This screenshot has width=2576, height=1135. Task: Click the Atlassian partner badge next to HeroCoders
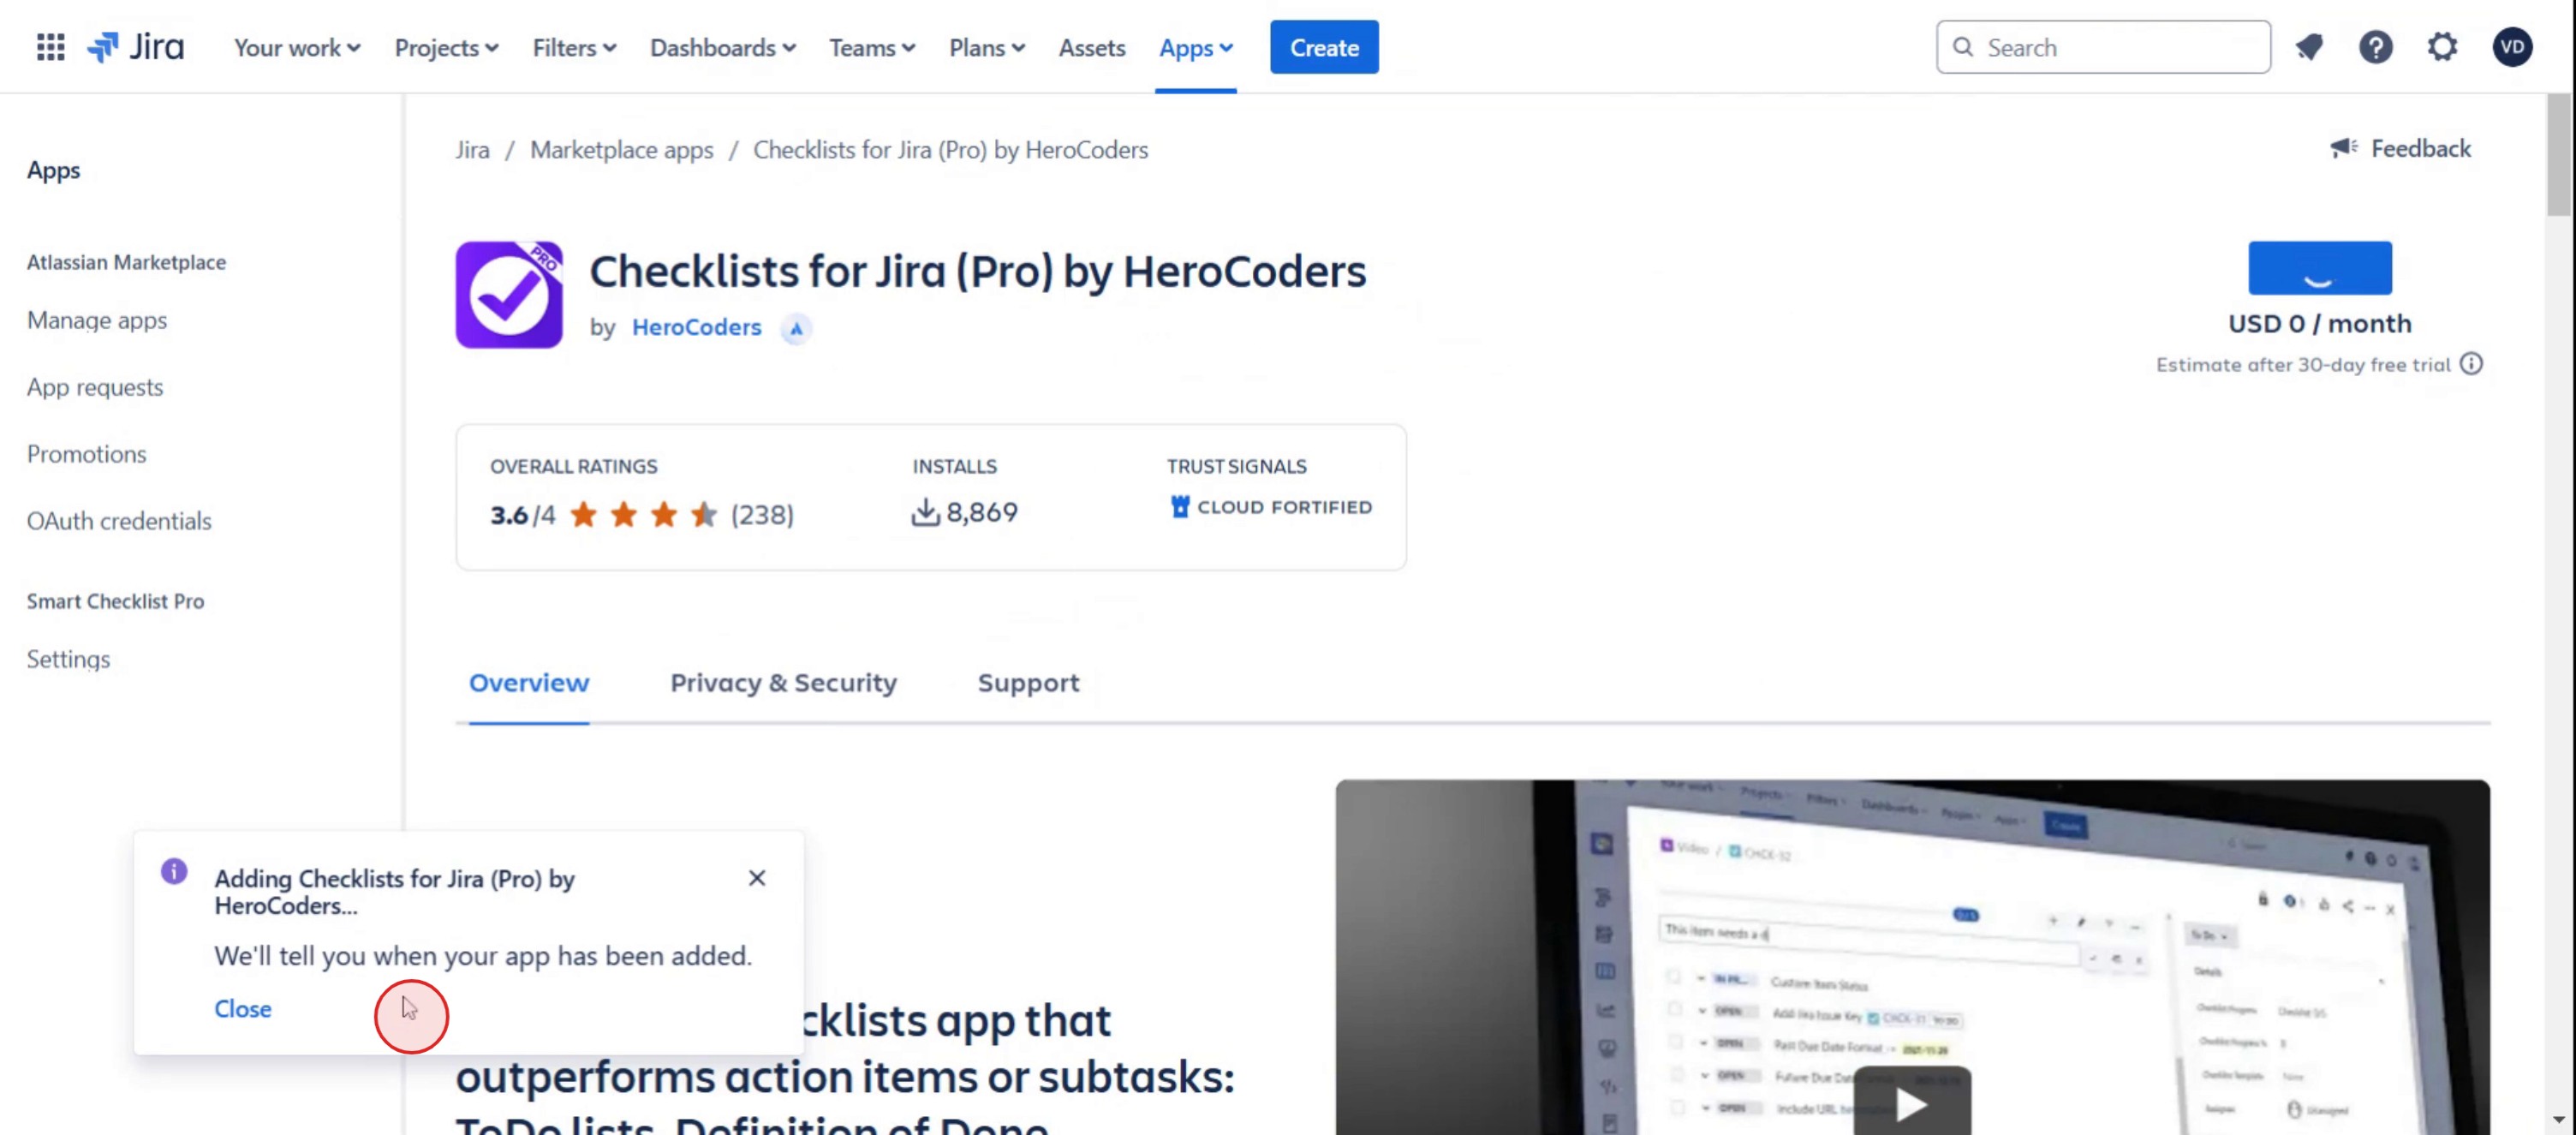click(796, 328)
